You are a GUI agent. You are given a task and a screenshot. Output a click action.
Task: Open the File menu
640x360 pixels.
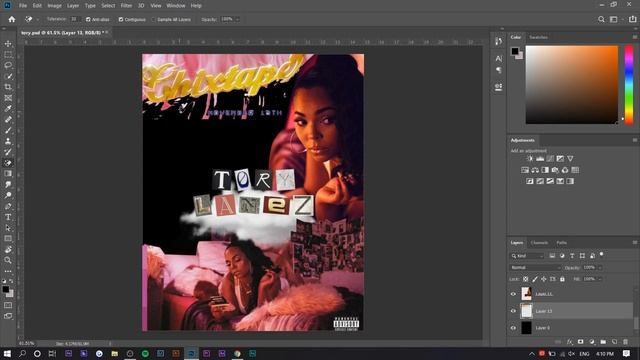23,6
